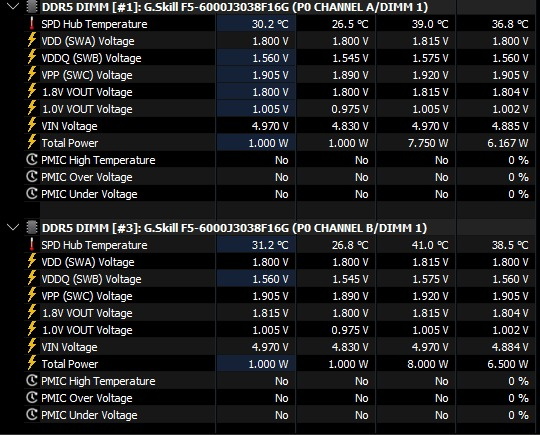Click the memory chip icon for DIMM #1

click(x=32, y=7)
